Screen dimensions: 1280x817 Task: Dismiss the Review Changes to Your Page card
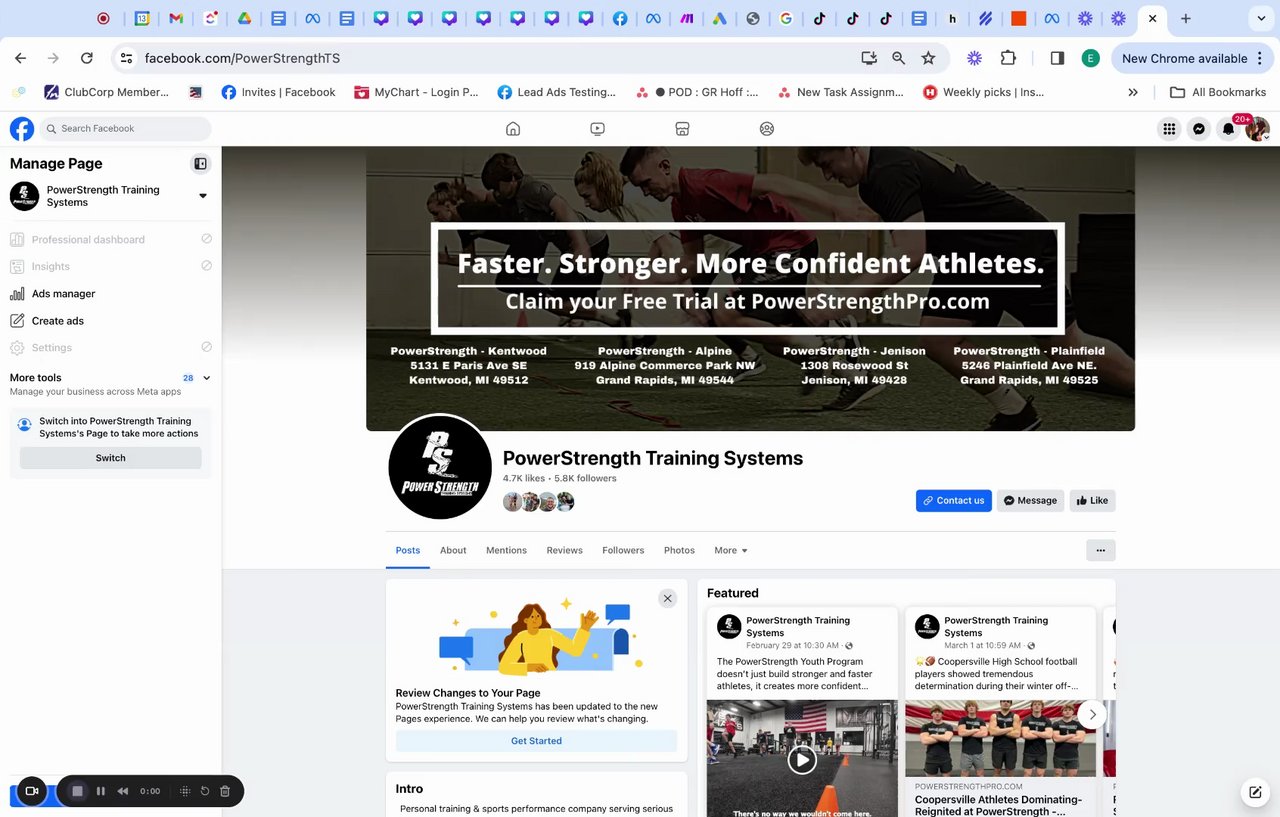point(667,598)
